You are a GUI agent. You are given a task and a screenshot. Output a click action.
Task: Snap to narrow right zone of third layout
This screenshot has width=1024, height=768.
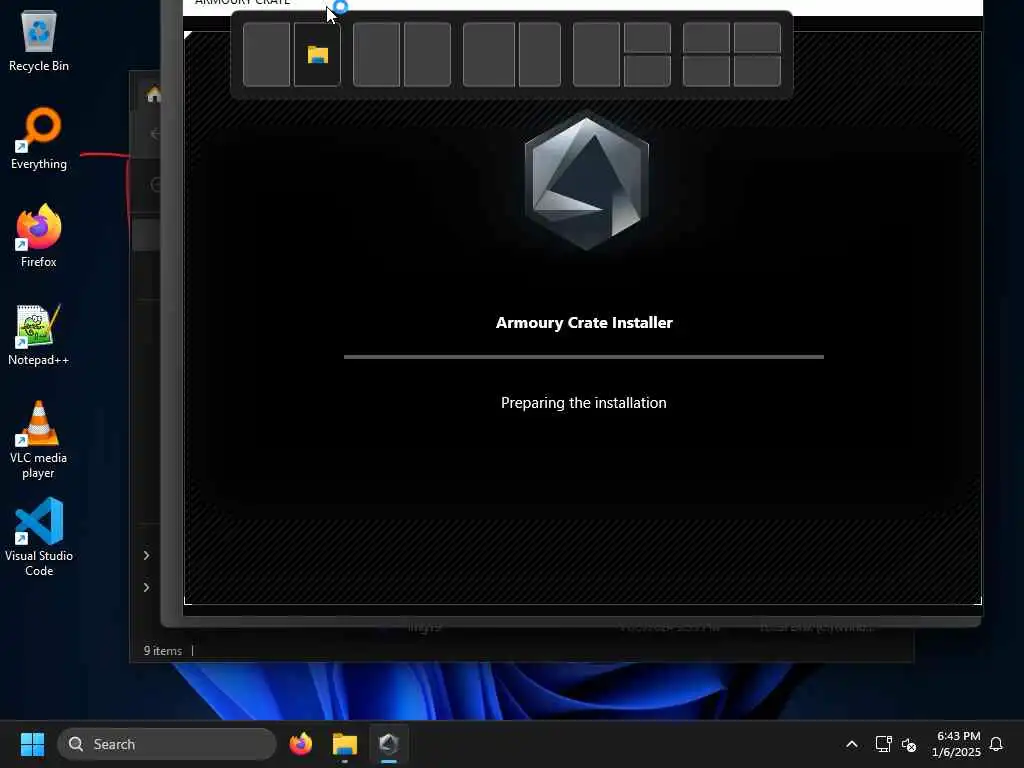coord(539,54)
